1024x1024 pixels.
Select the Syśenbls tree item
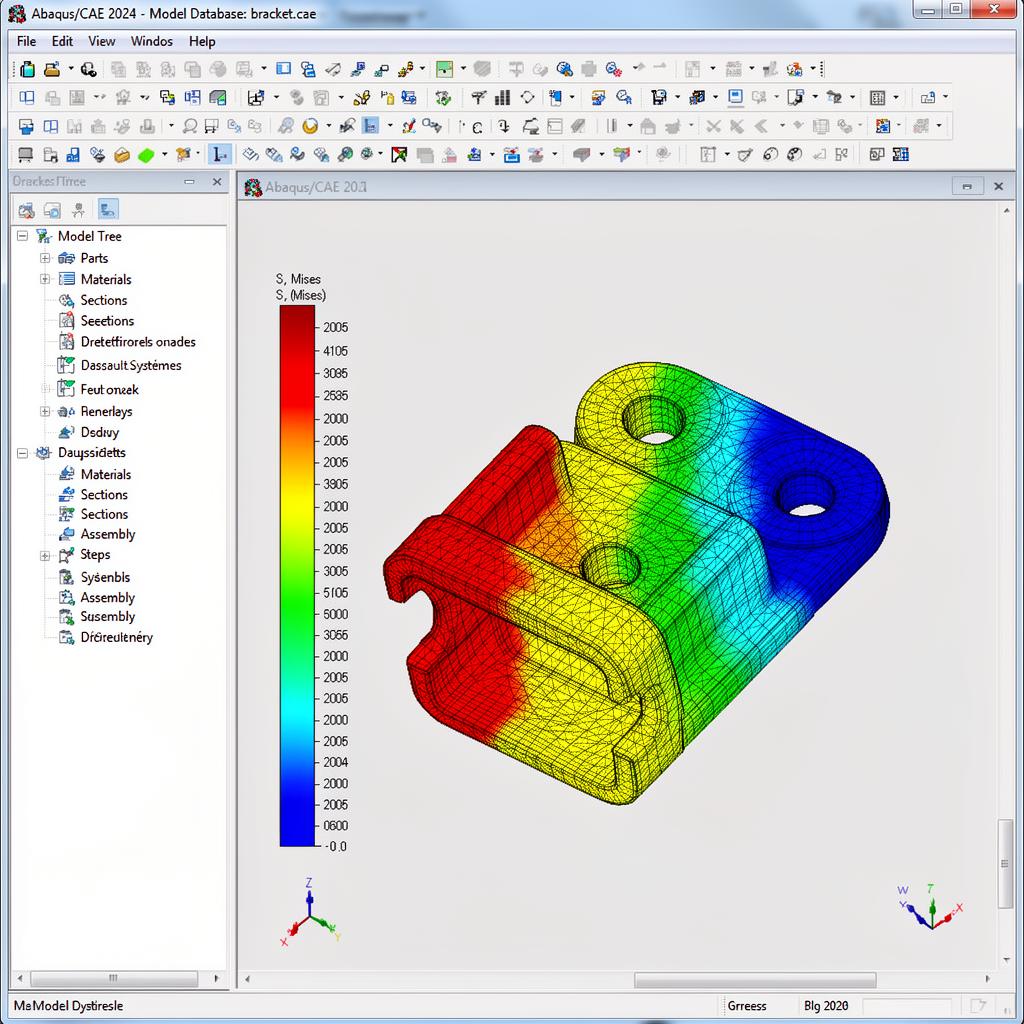105,577
